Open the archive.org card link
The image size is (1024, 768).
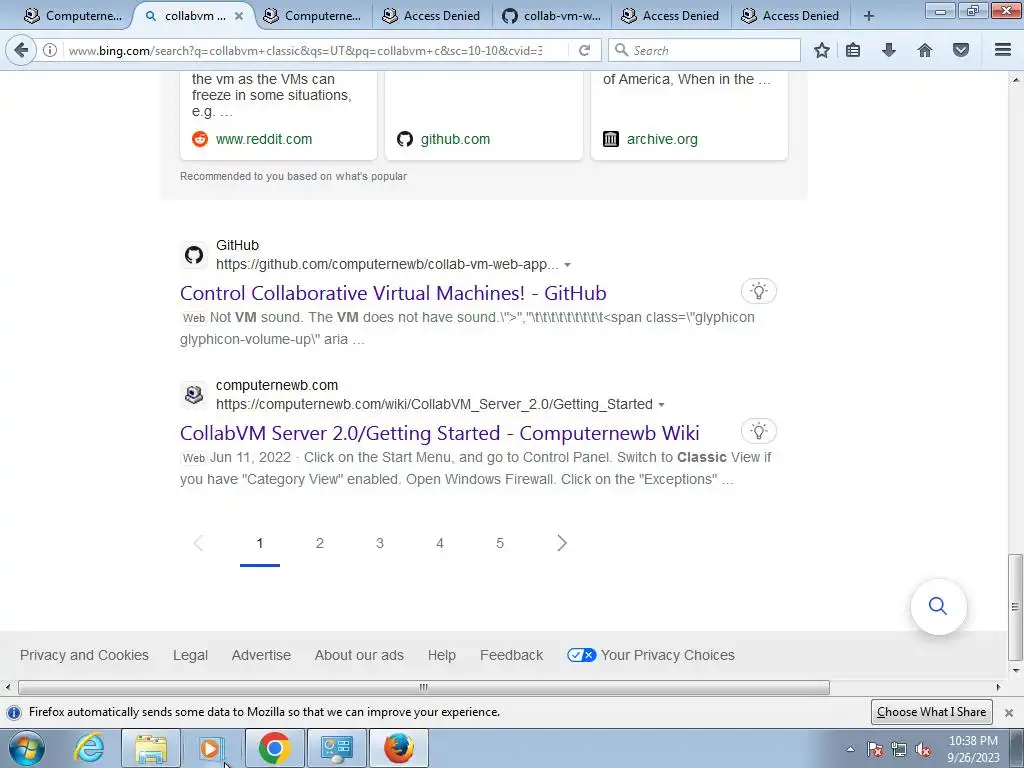[x=662, y=139]
